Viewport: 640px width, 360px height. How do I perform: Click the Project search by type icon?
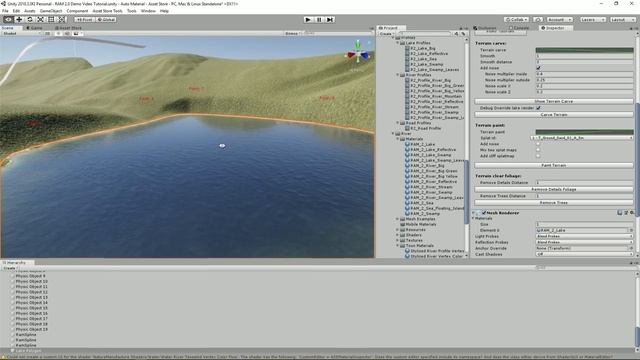[x=456, y=33]
